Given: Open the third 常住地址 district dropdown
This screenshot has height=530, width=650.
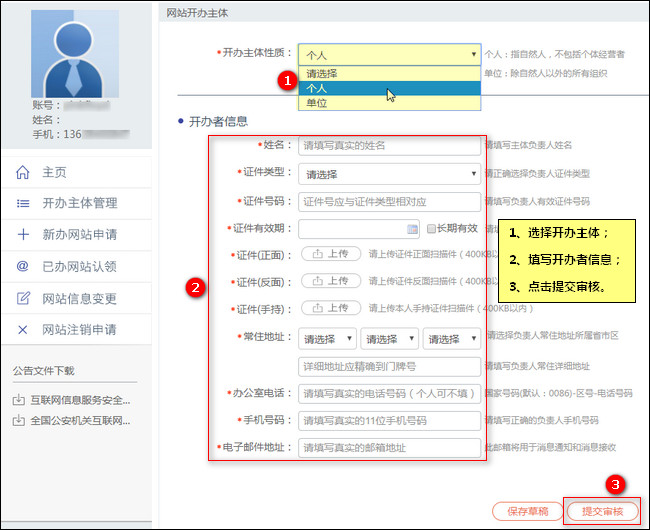Looking at the screenshot, I should [452, 339].
